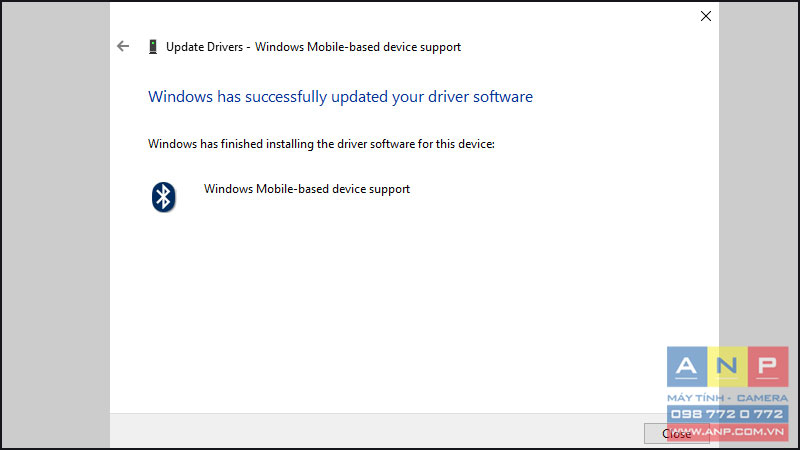Go back with the arrow icon
The width and height of the screenshot is (800, 450).
pyautogui.click(x=123, y=46)
